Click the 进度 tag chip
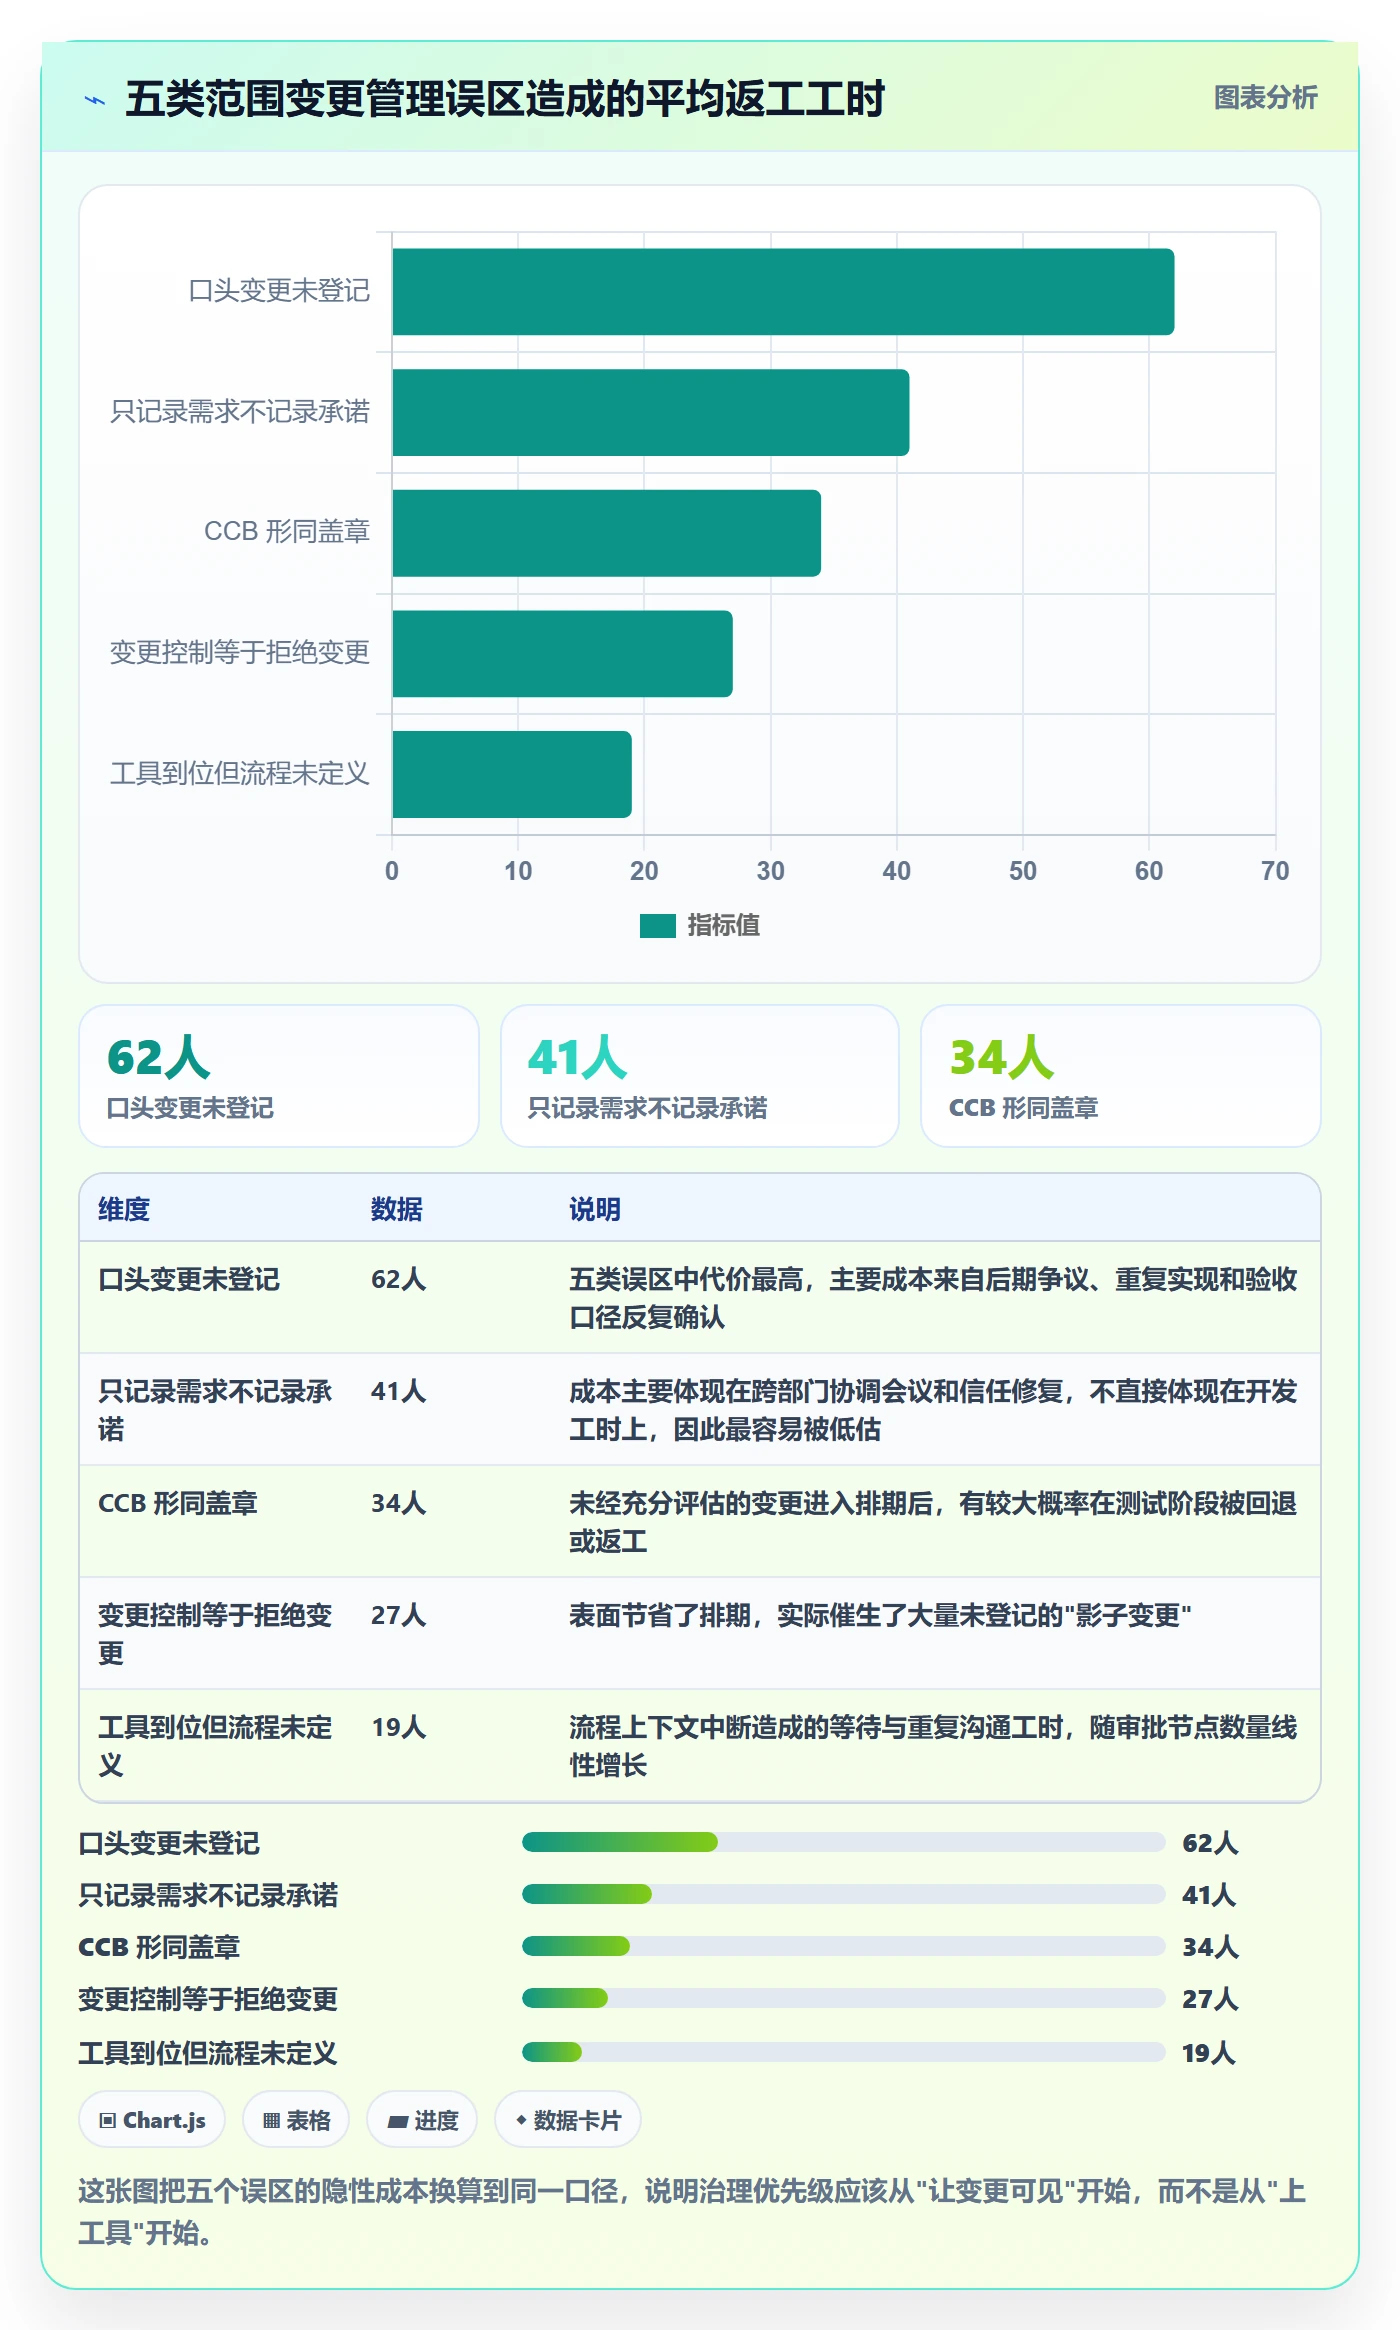1400x2330 pixels. tap(422, 2120)
